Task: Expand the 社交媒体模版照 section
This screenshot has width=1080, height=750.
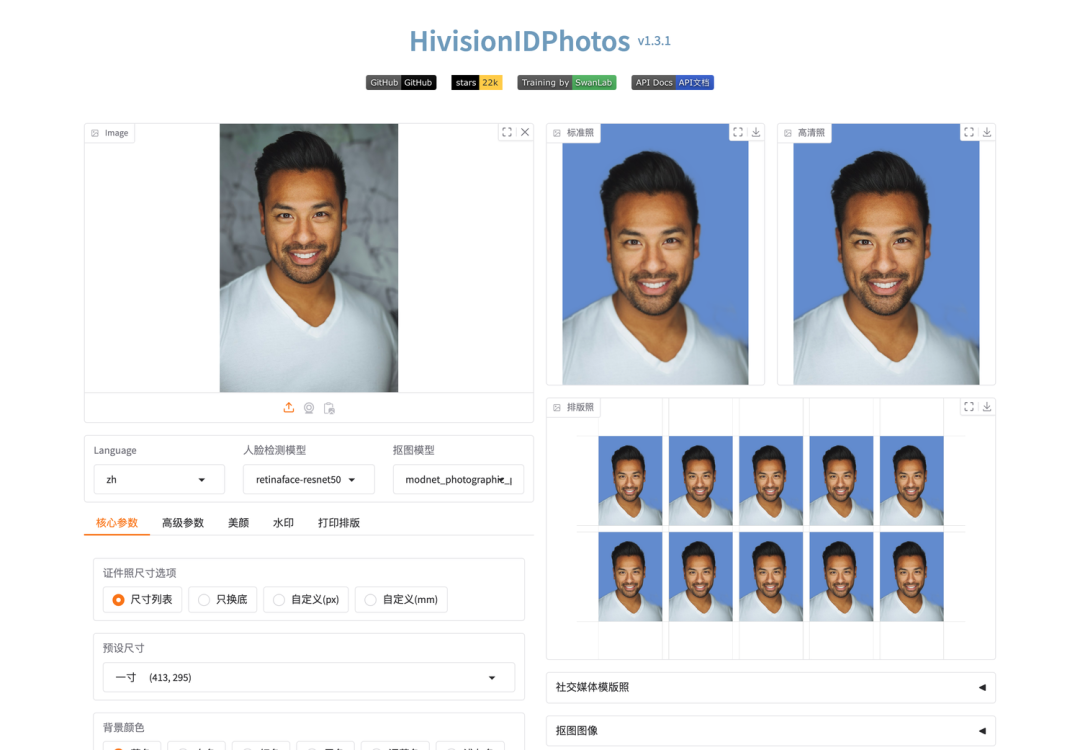Action: tap(771, 687)
